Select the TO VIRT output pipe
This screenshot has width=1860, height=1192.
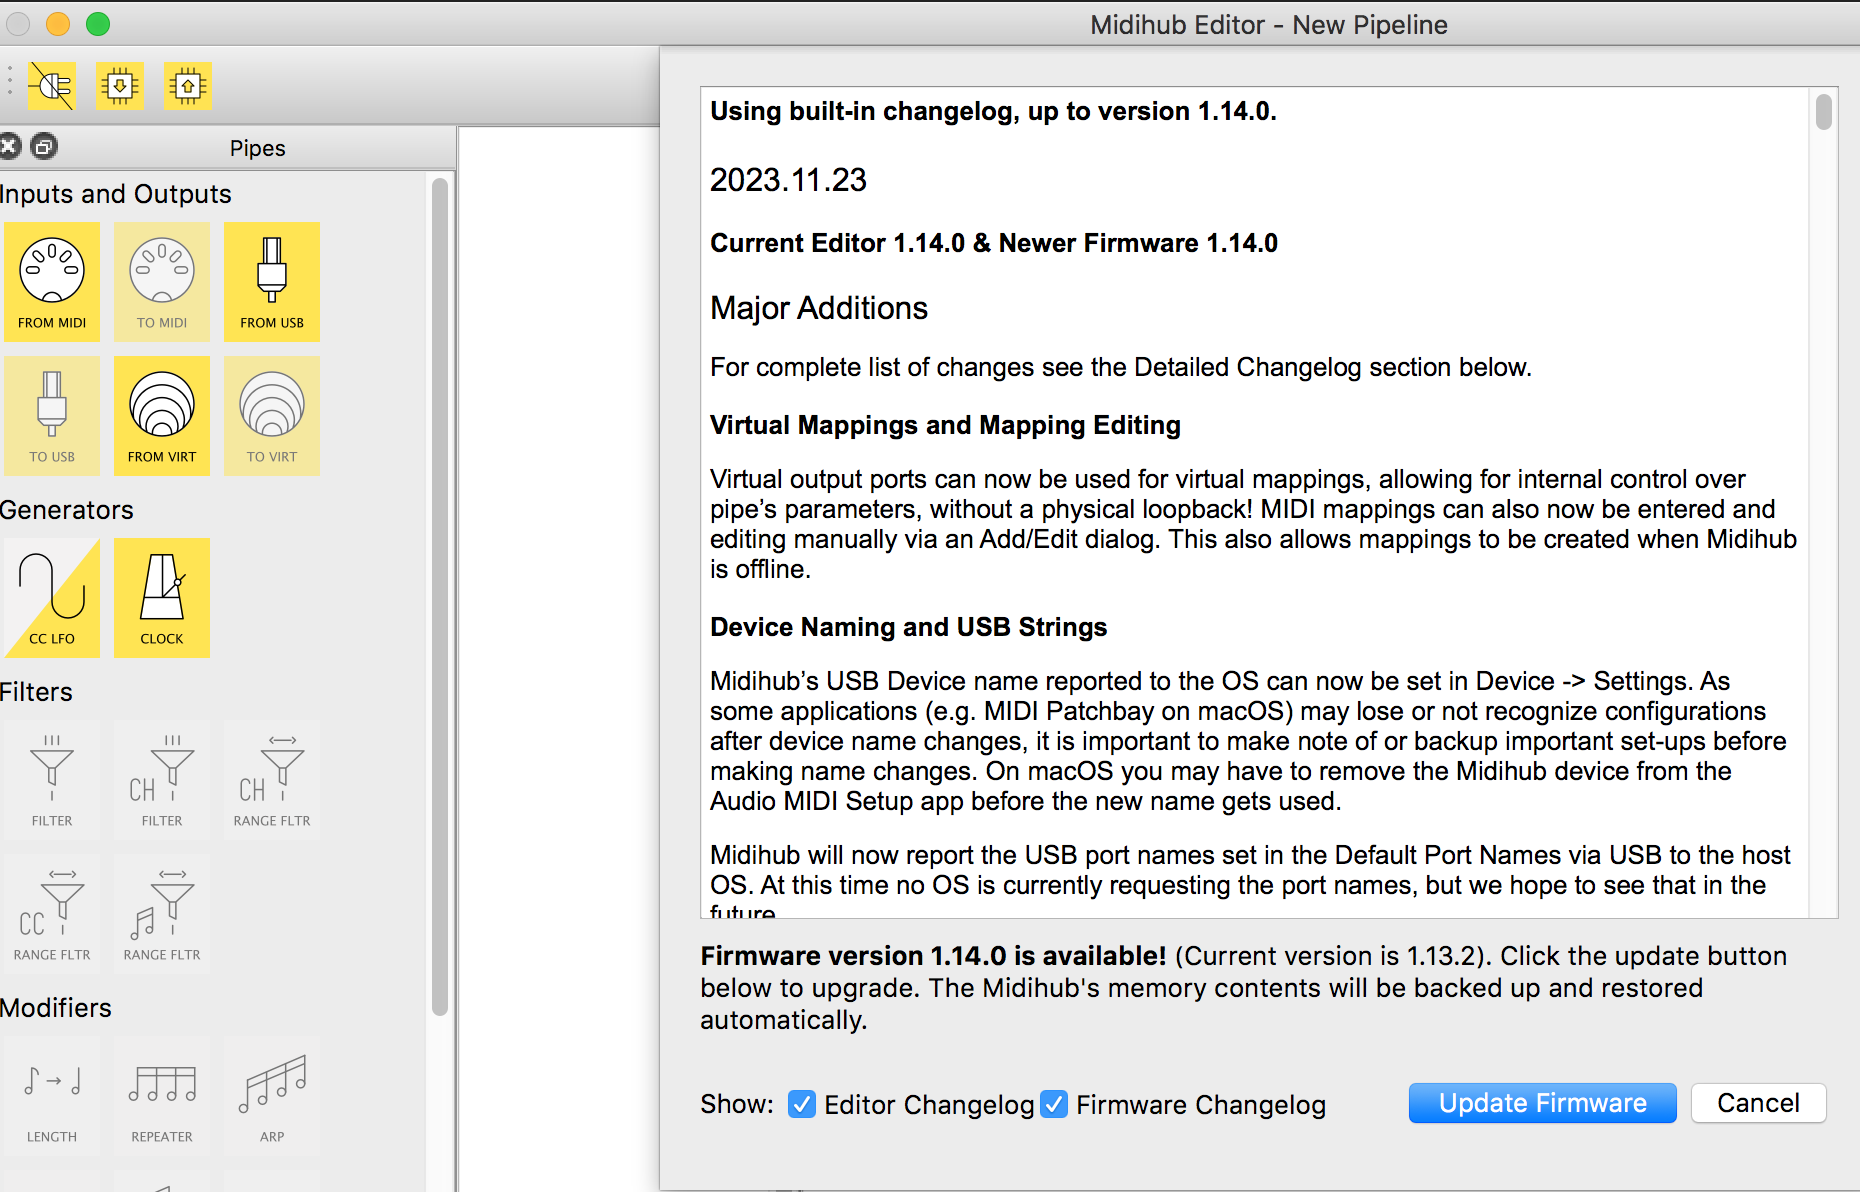coord(272,415)
